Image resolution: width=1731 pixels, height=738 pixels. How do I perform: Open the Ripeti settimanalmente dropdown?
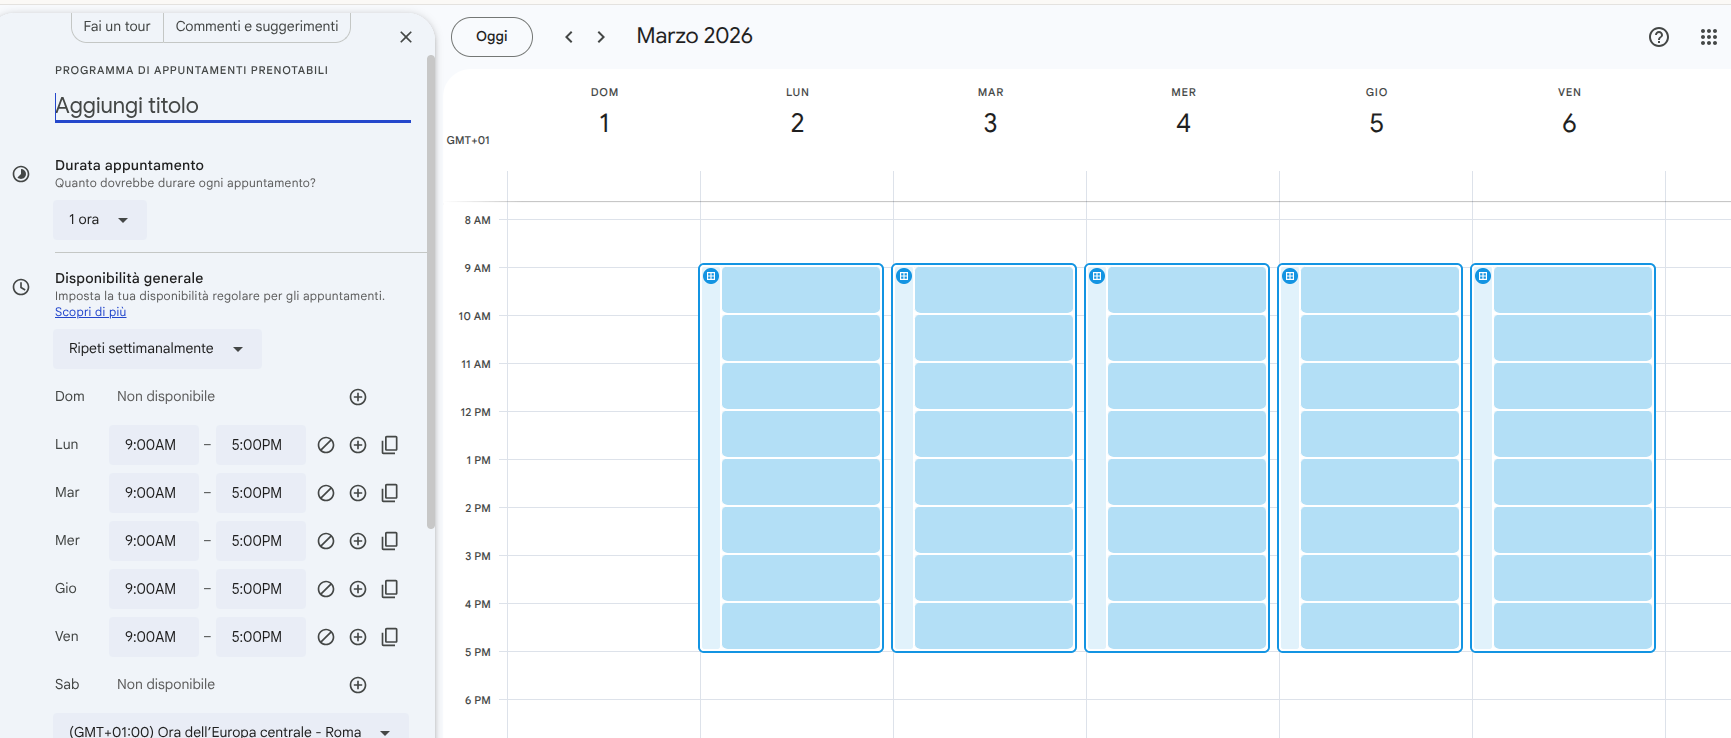(x=157, y=349)
